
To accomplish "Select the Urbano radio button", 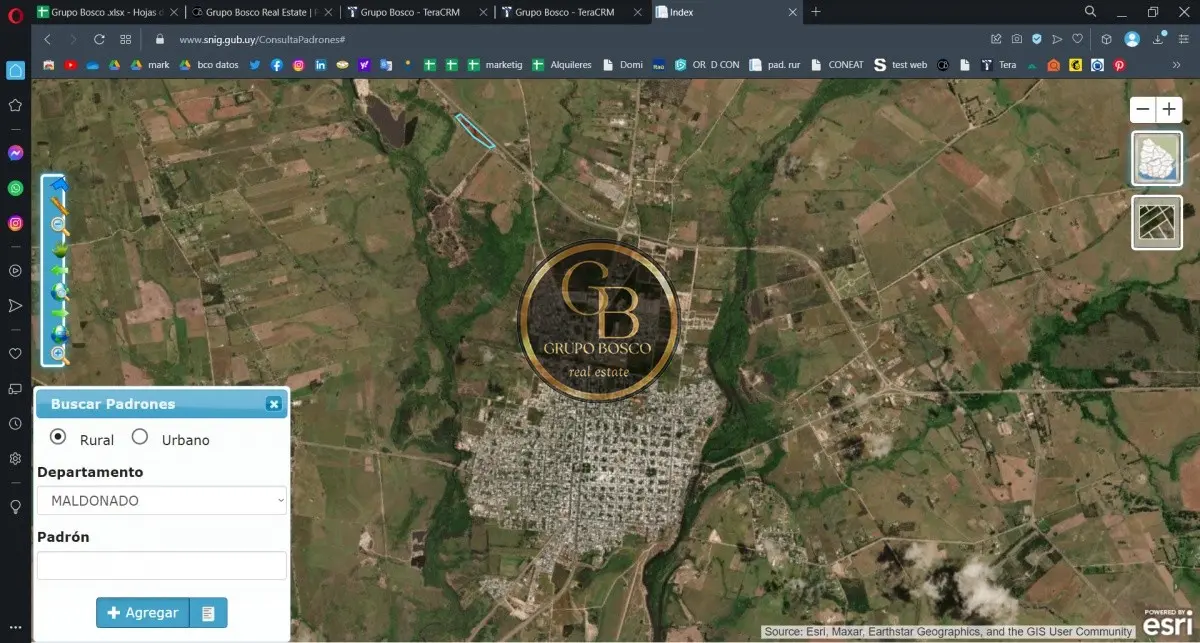I will pos(140,437).
